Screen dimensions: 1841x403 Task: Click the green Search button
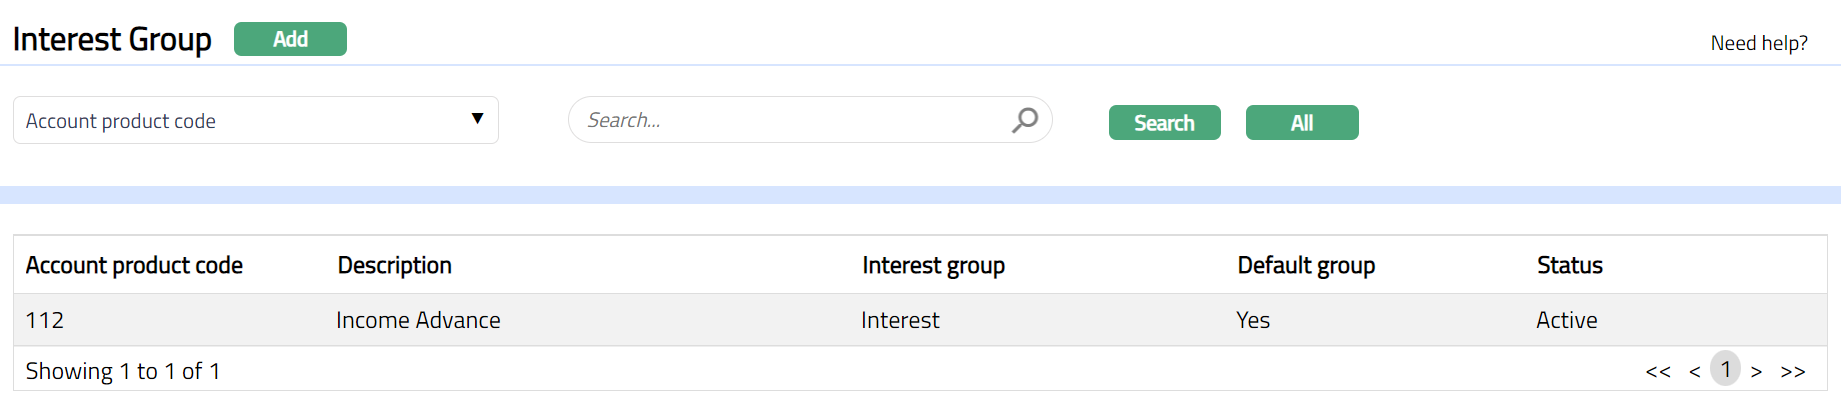pos(1164,123)
